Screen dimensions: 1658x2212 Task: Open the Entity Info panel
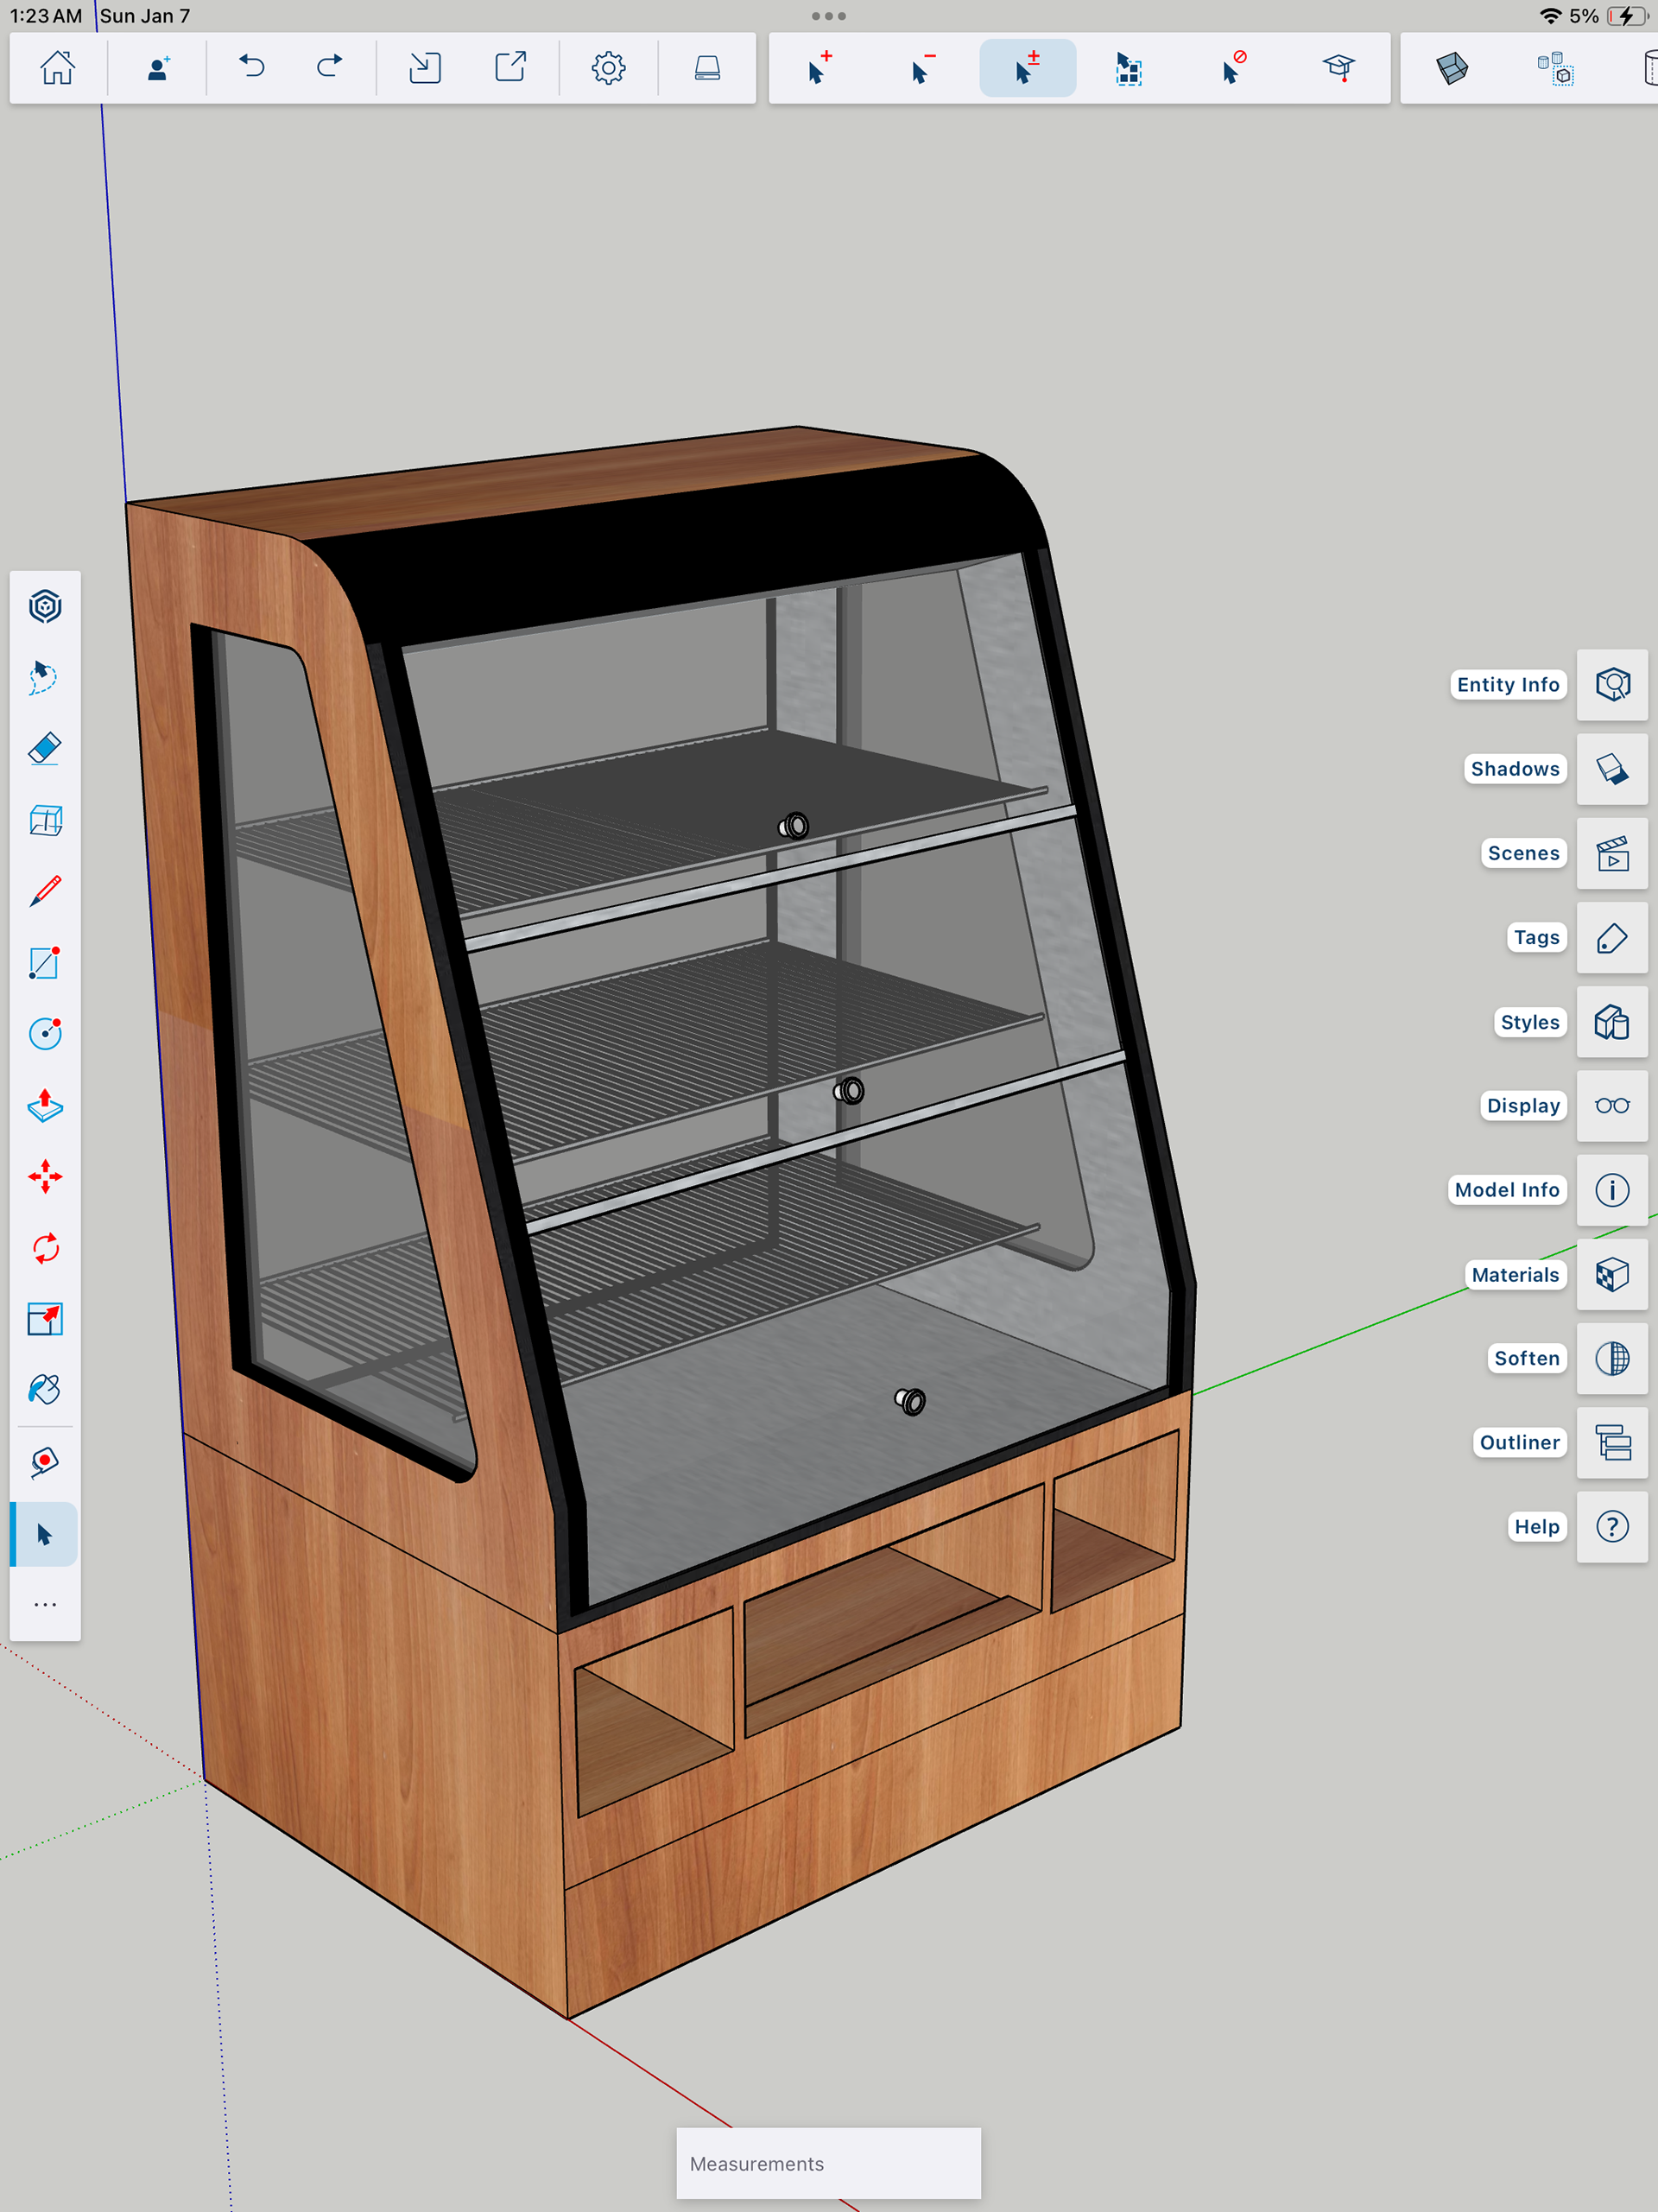[1611, 685]
